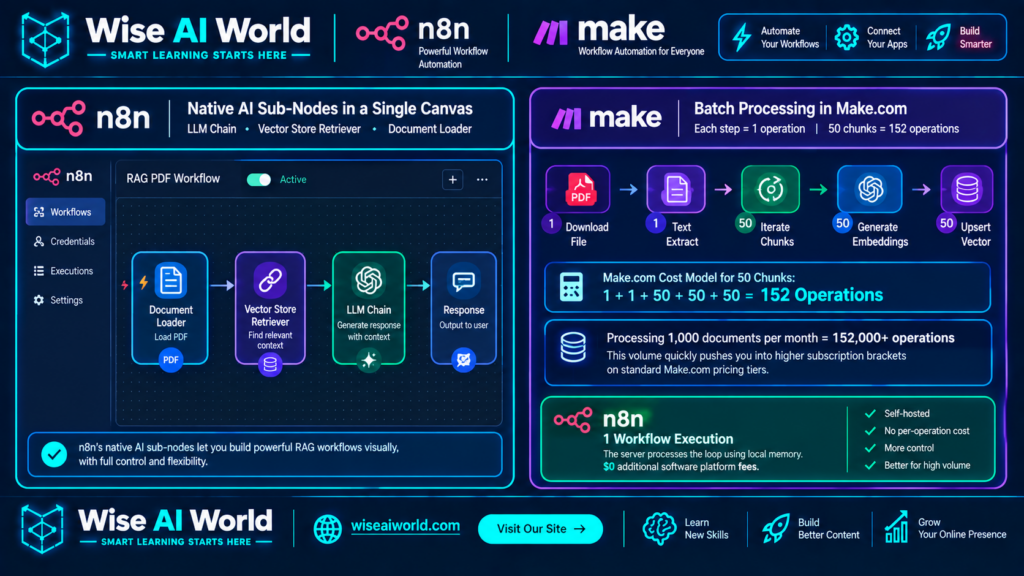Click the globe icon beside wiseaiworld.com
Screen dimensions: 1024x576
[328, 529]
